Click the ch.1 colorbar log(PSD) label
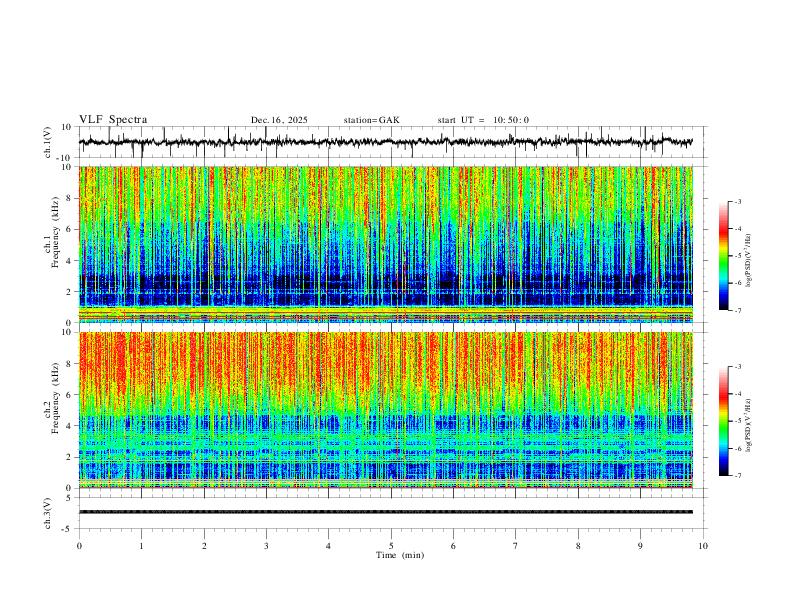The image size is (792, 612). click(749, 261)
